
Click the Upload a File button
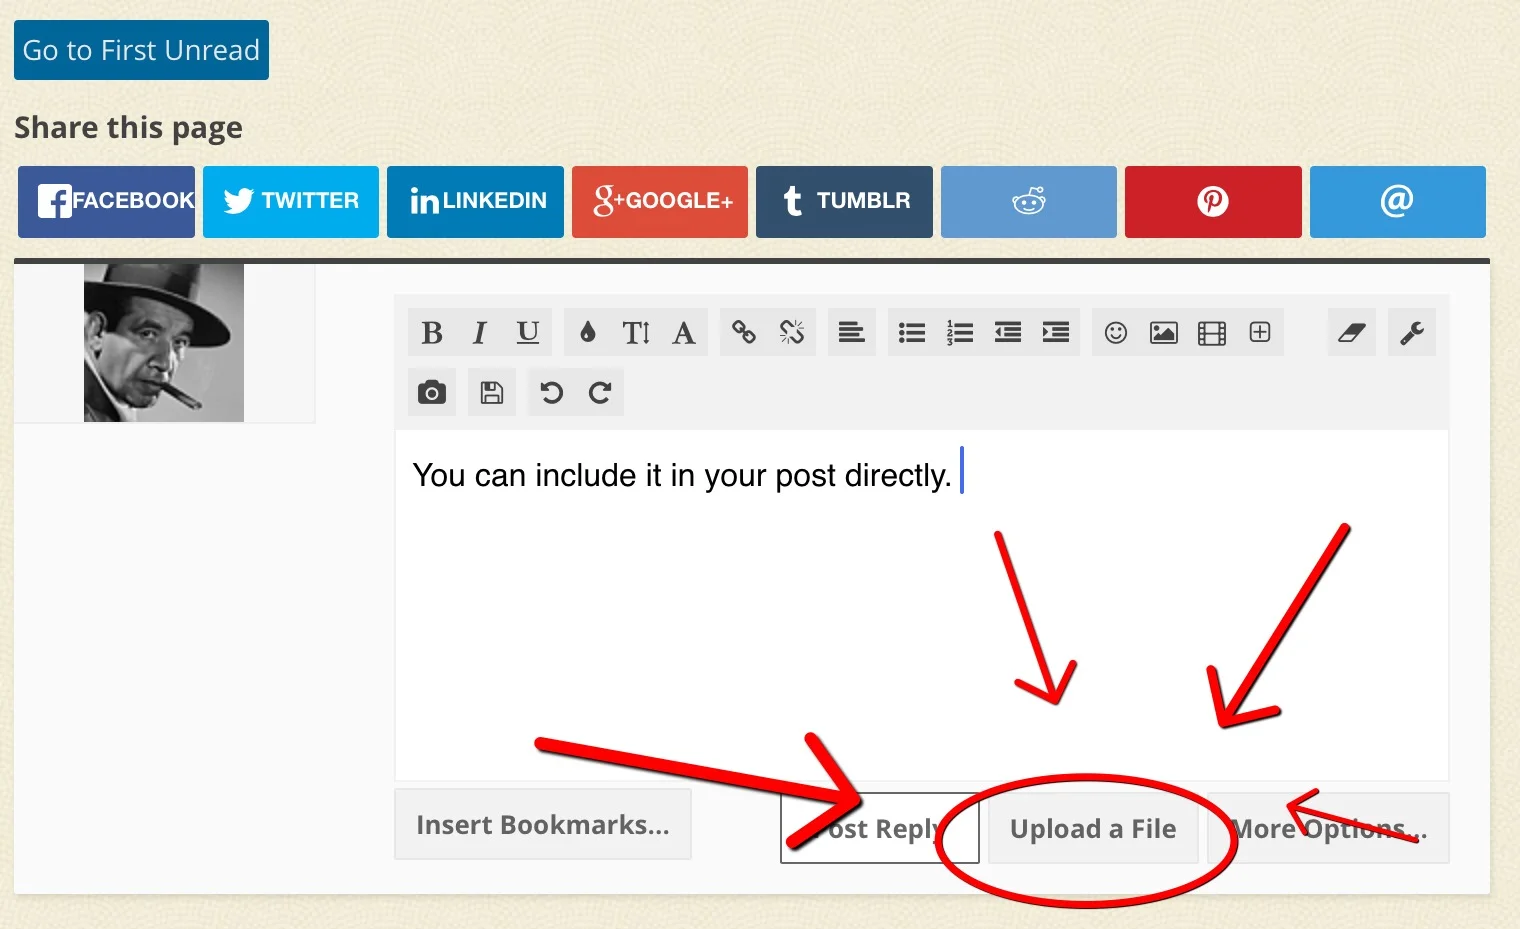[x=1093, y=828]
